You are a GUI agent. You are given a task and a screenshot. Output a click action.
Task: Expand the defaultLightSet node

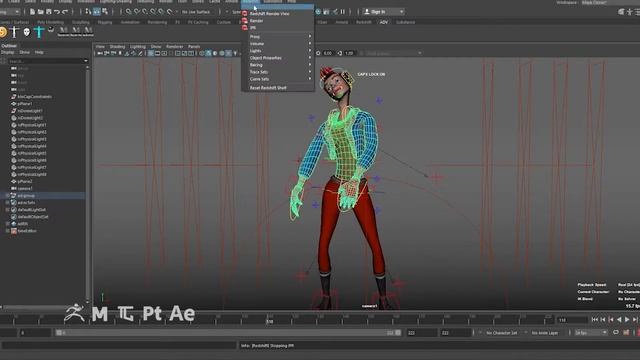point(7,210)
